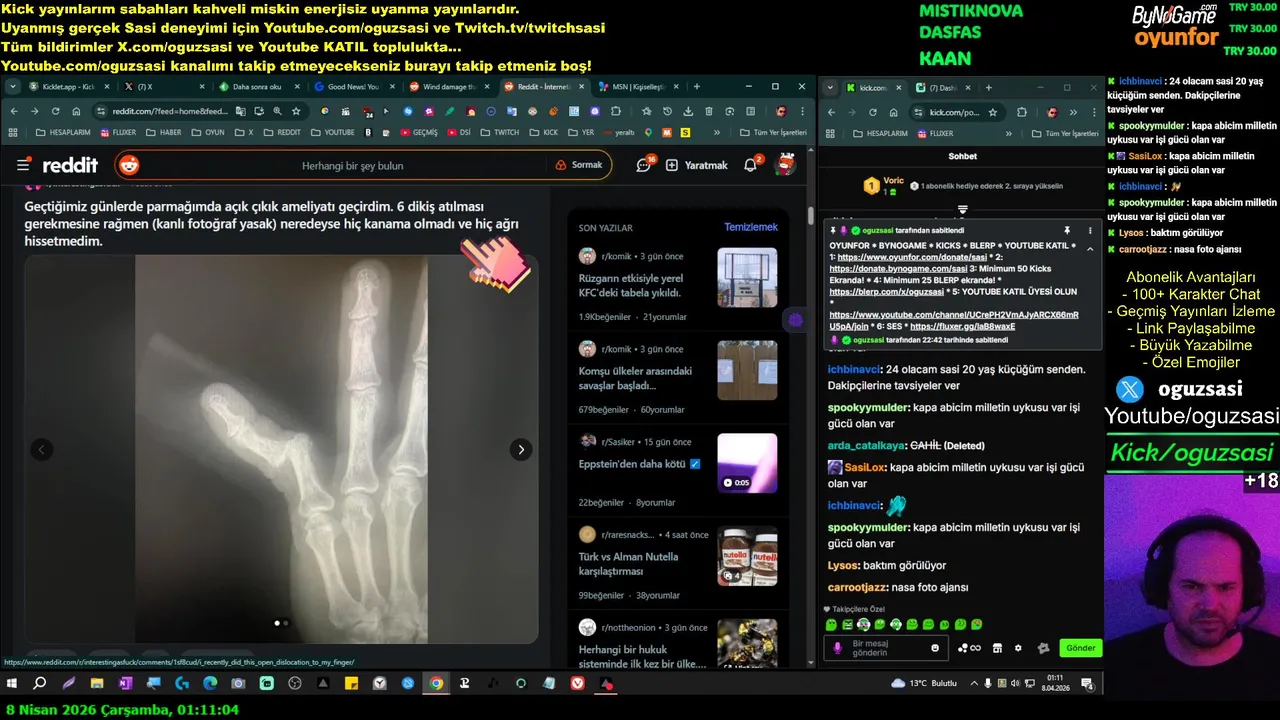This screenshot has width=1280, height=720.
Task: Unpin the pinned chat message with the pin icon
Action: [1067, 230]
